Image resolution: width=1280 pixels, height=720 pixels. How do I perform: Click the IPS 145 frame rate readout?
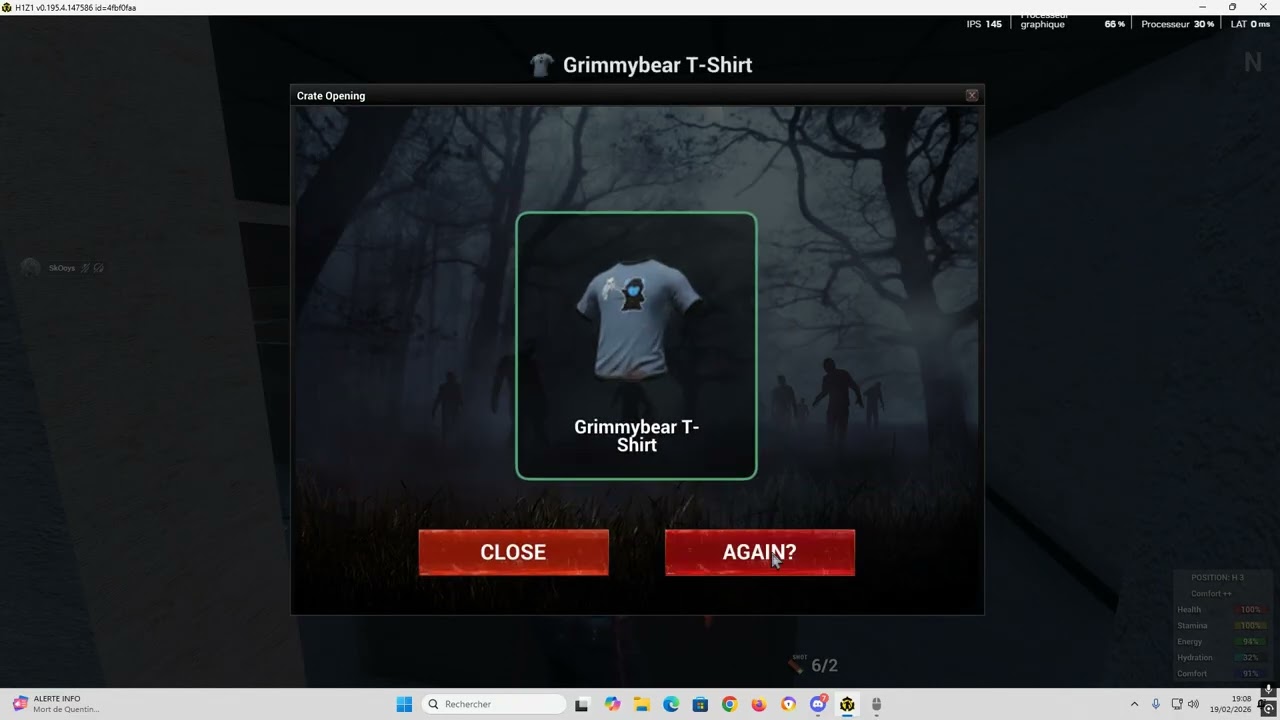[984, 24]
